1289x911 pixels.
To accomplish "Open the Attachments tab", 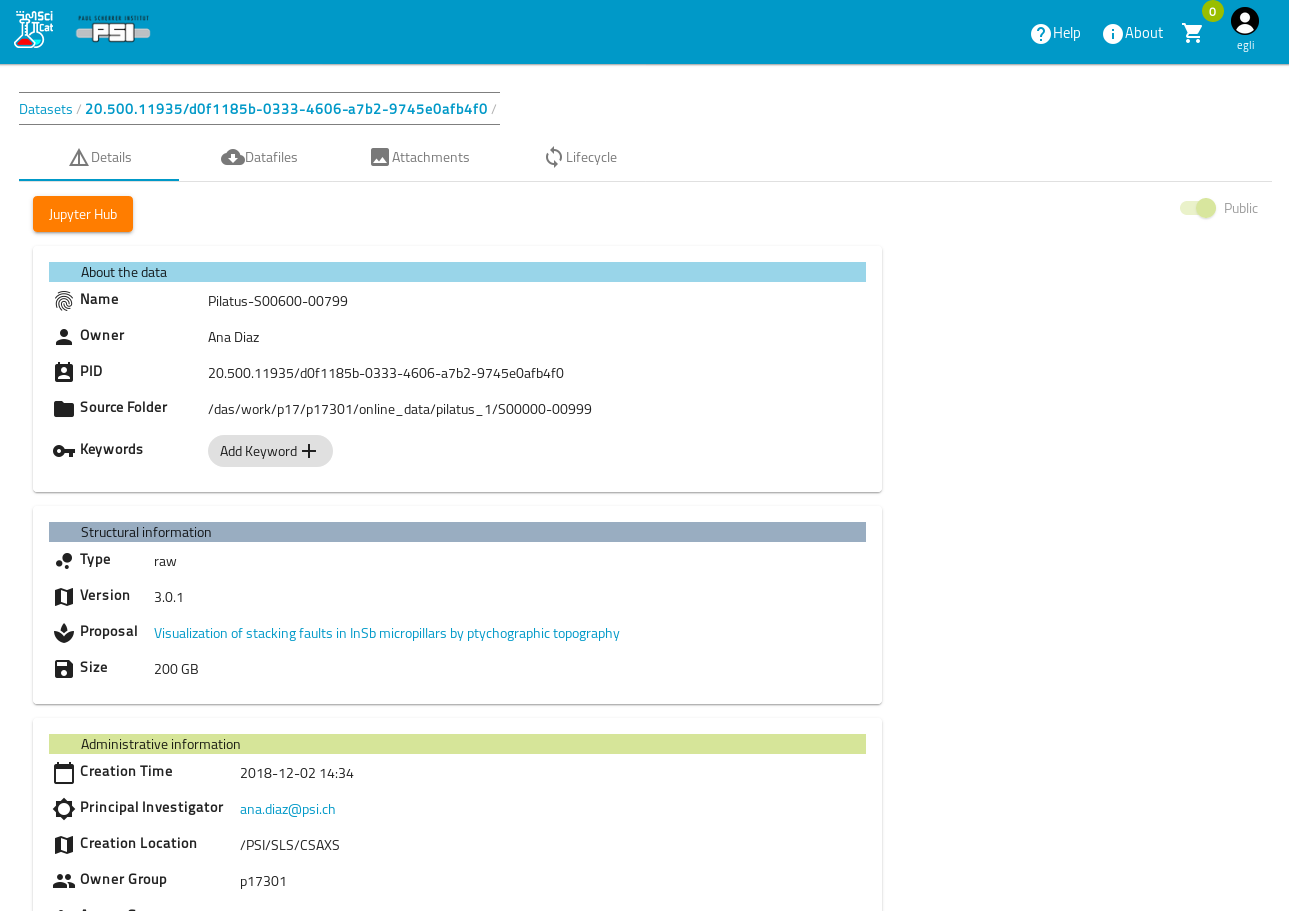I will tap(420, 157).
